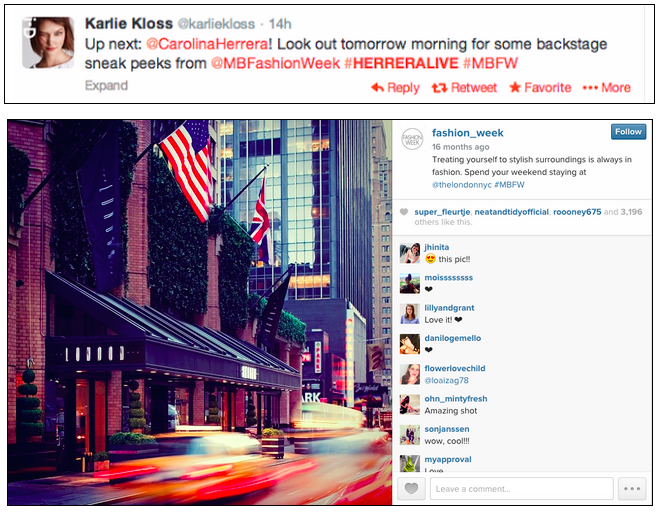Open the More options on tweet
The height and width of the screenshot is (512, 660).
click(607, 88)
